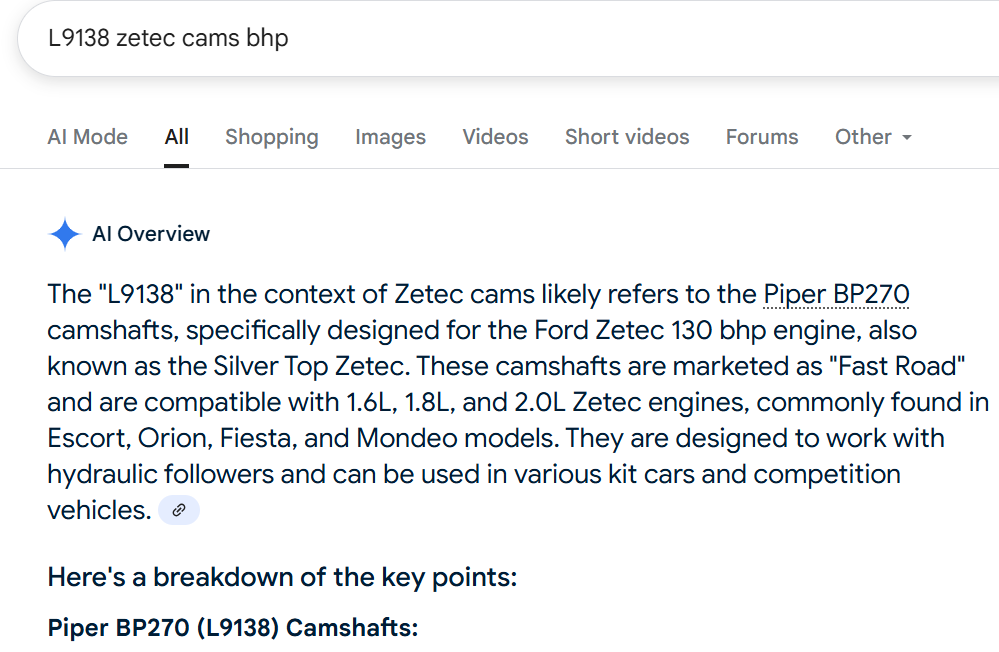View Forums results
Image resolution: width=999 pixels, height=652 pixels.
[761, 137]
